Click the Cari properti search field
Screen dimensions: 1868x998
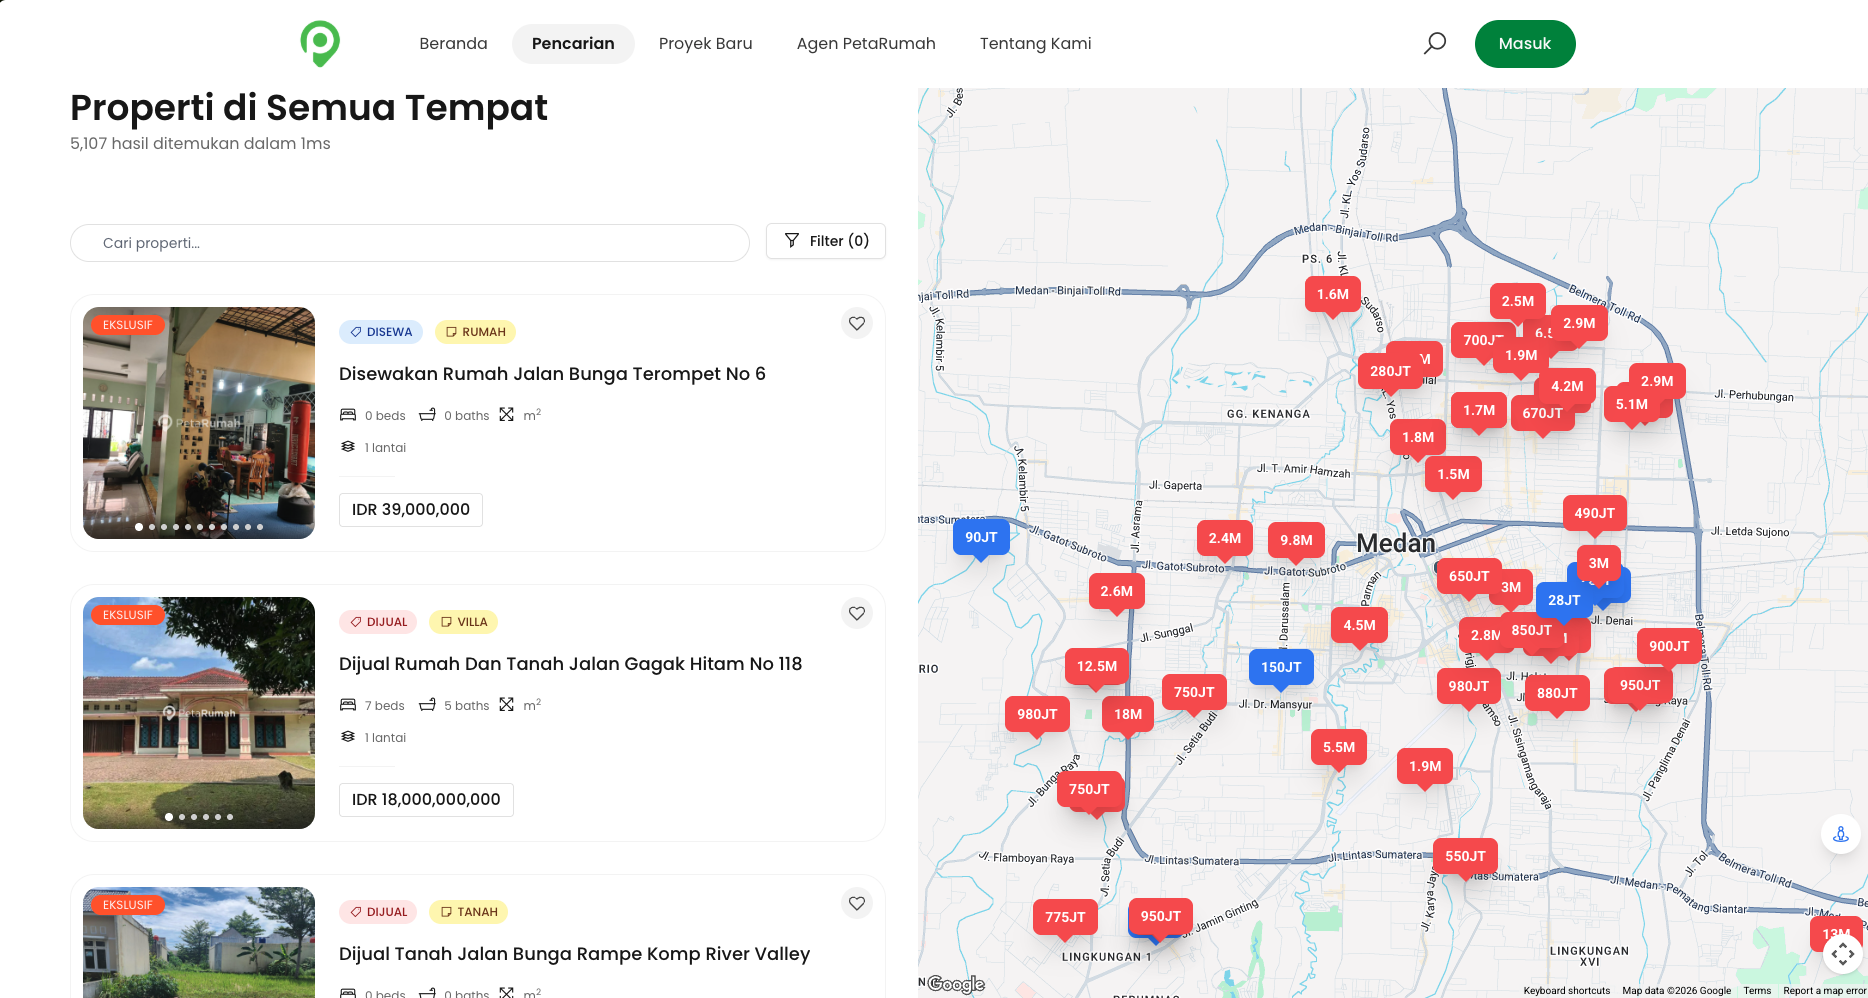[409, 242]
